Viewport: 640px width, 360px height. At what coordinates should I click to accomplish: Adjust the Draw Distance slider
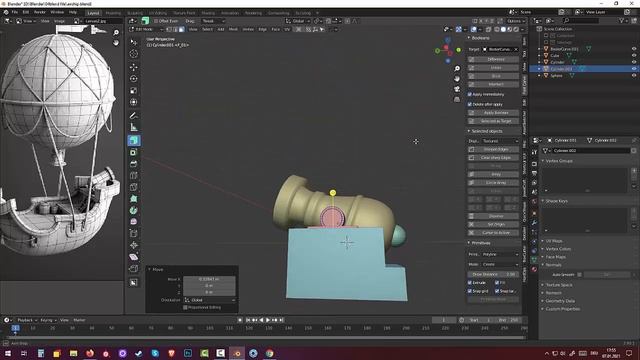(493, 274)
